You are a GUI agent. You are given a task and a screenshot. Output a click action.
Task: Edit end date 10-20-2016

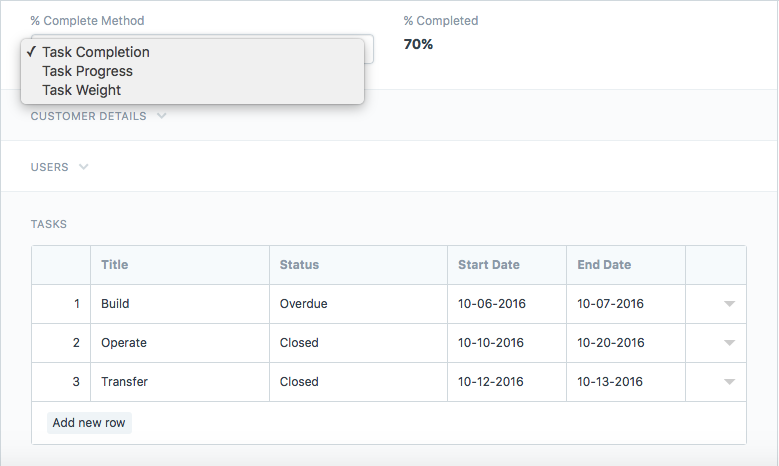611,343
